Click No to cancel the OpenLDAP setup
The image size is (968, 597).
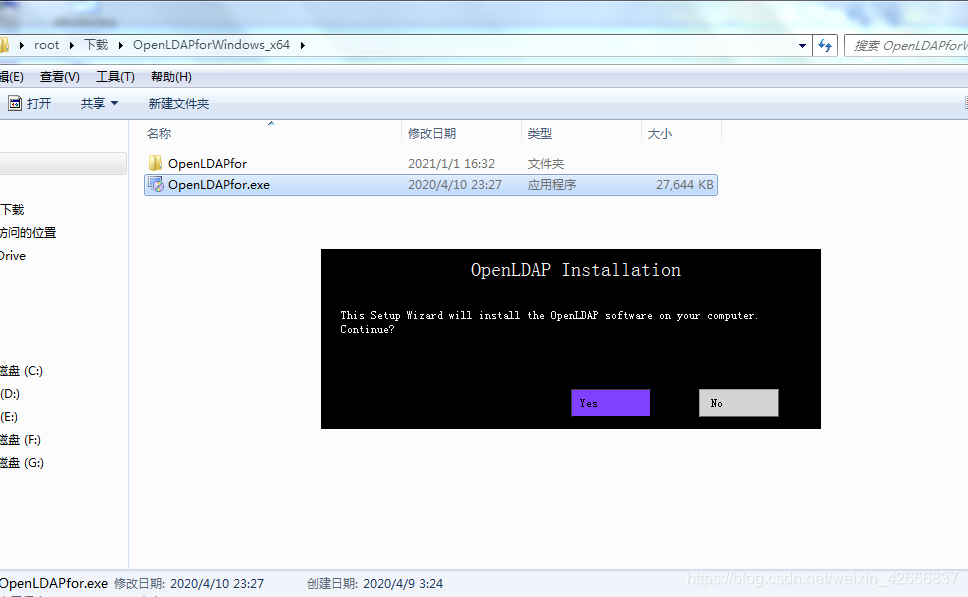(x=738, y=402)
